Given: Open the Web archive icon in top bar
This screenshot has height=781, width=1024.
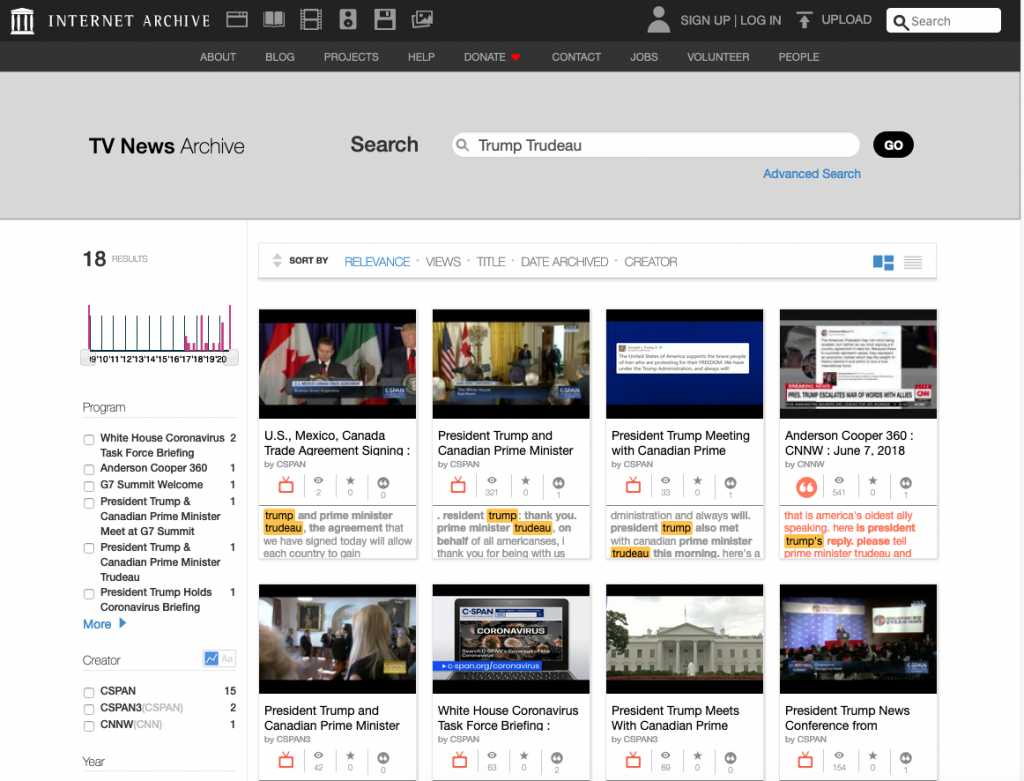Looking at the screenshot, I should coord(236,20).
